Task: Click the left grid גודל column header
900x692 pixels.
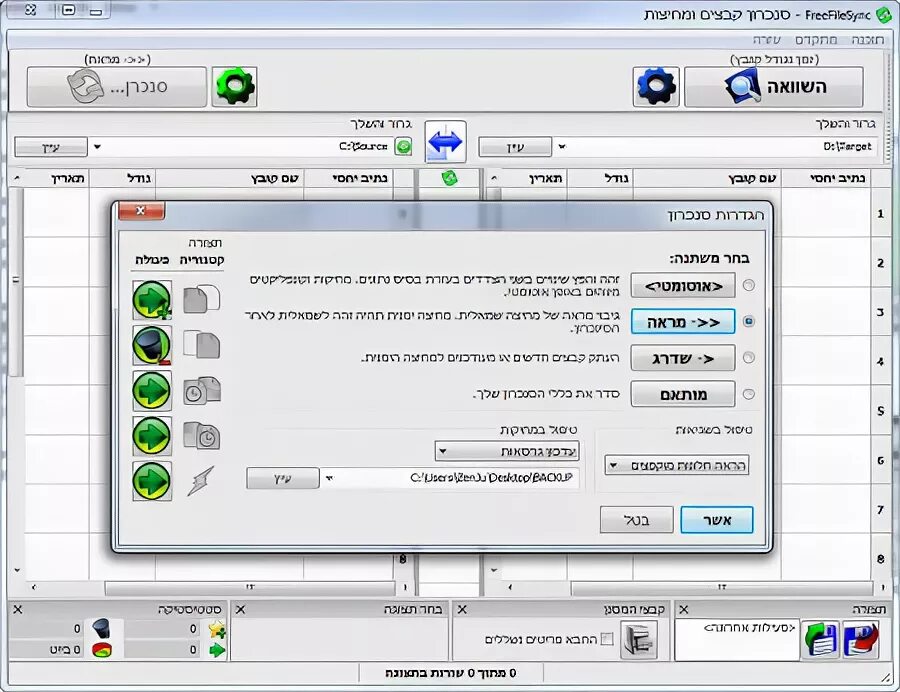Action: pos(122,178)
